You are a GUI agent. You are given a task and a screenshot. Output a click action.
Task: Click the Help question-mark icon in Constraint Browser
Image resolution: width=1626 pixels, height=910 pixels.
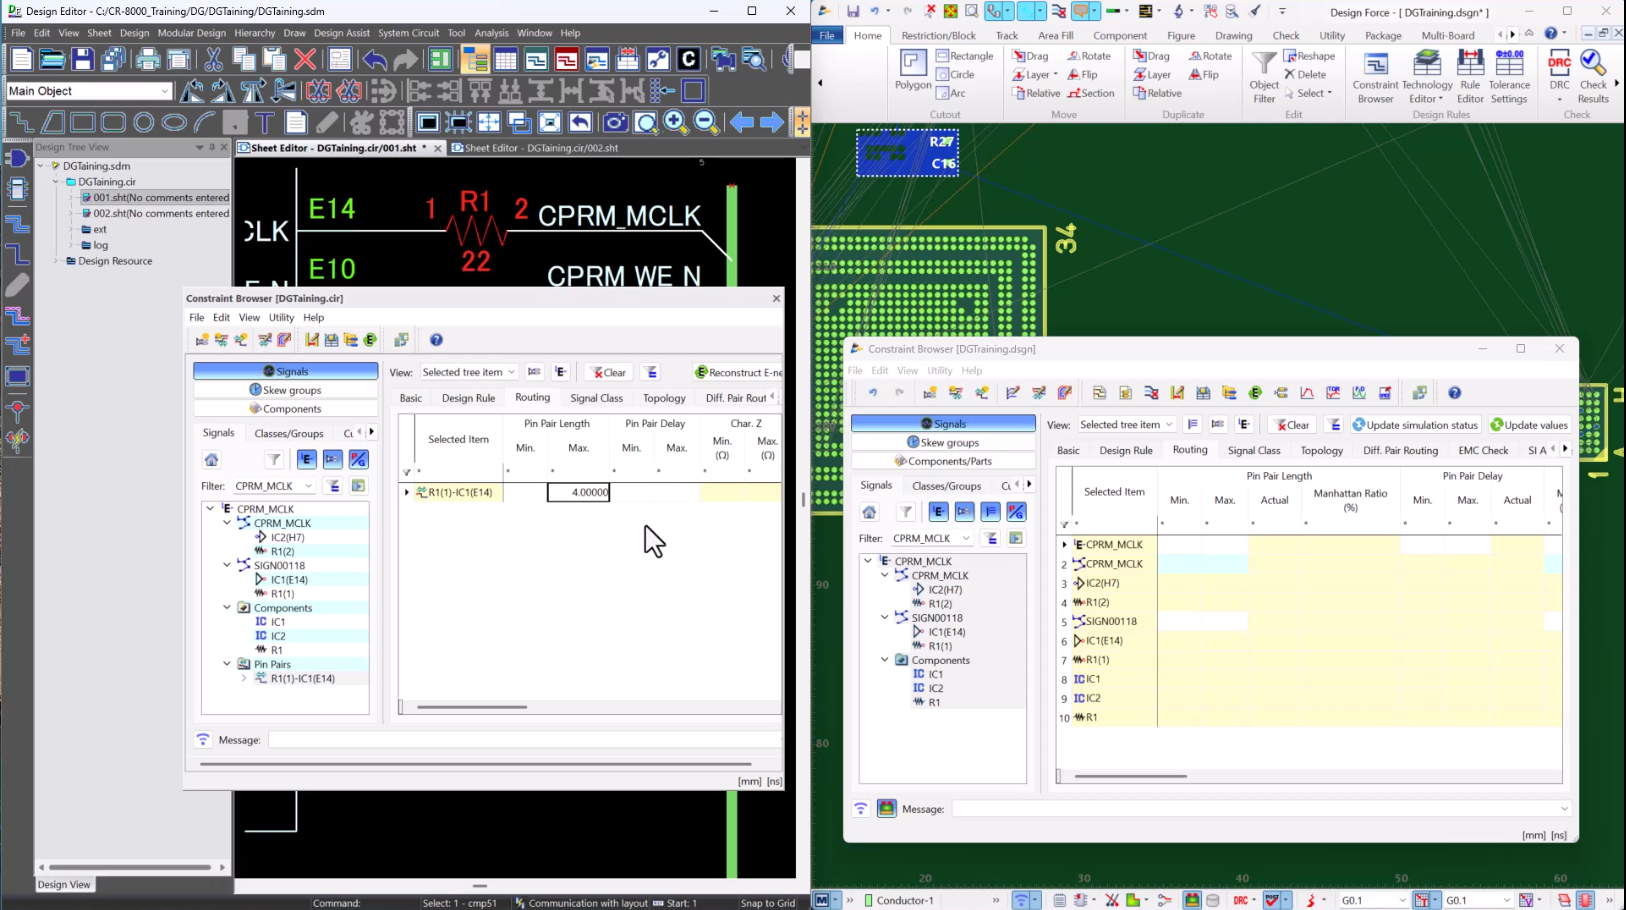click(x=436, y=340)
